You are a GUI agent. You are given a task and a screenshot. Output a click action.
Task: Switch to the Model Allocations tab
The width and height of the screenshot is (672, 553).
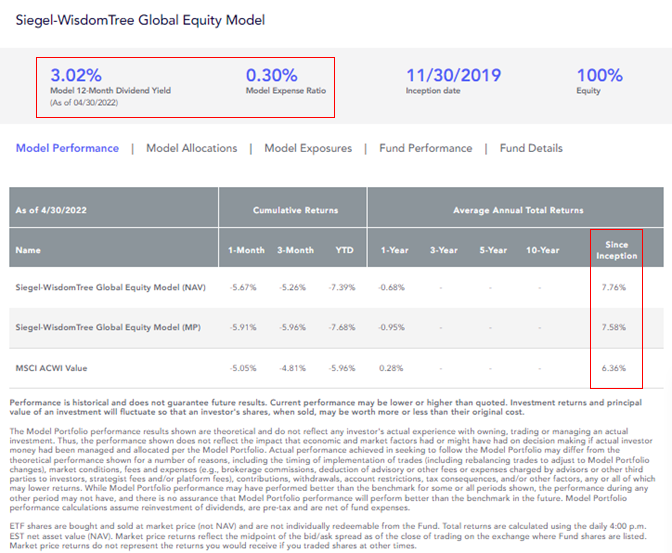coord(192,148)
